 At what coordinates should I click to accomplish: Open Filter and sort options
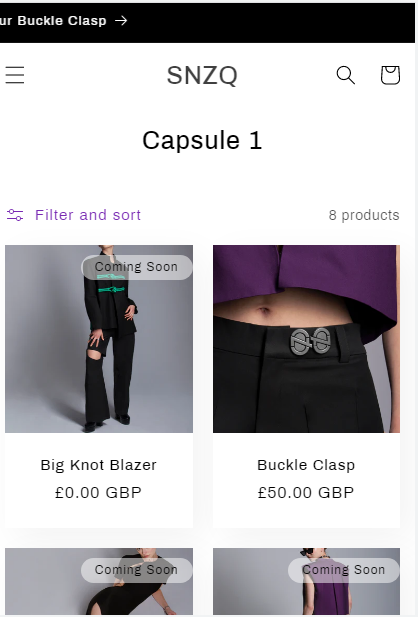[74, 215]
